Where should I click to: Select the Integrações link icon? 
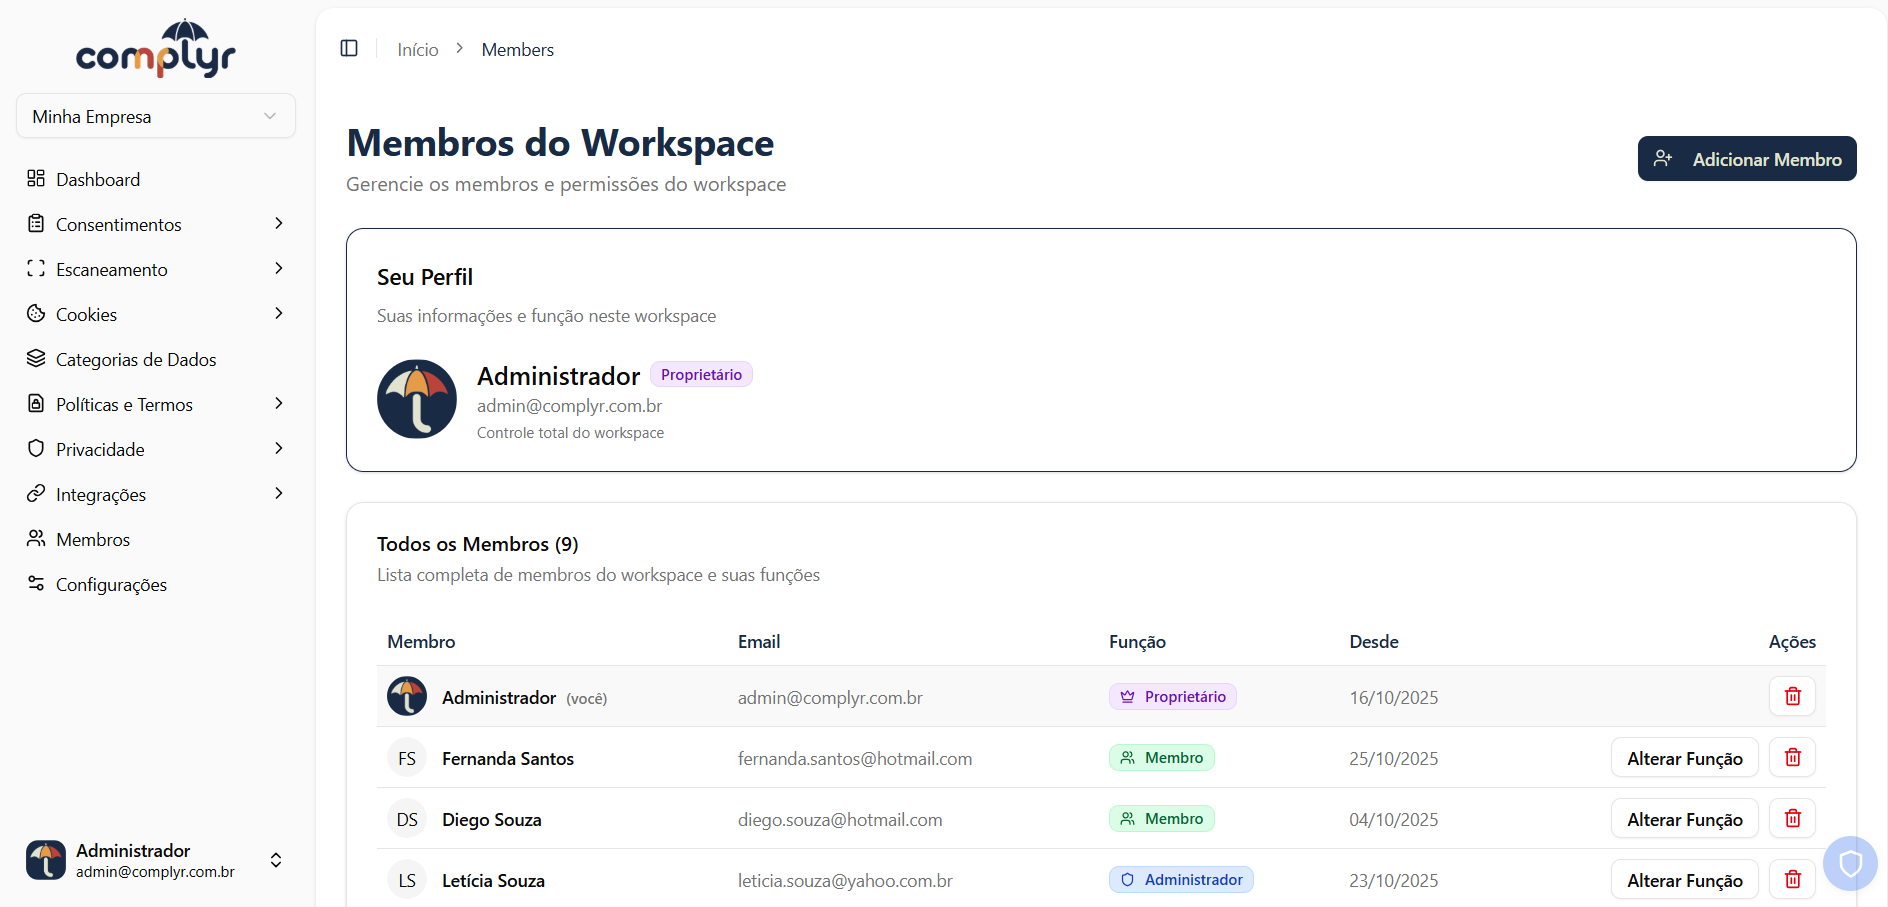(x=36, y=494)
